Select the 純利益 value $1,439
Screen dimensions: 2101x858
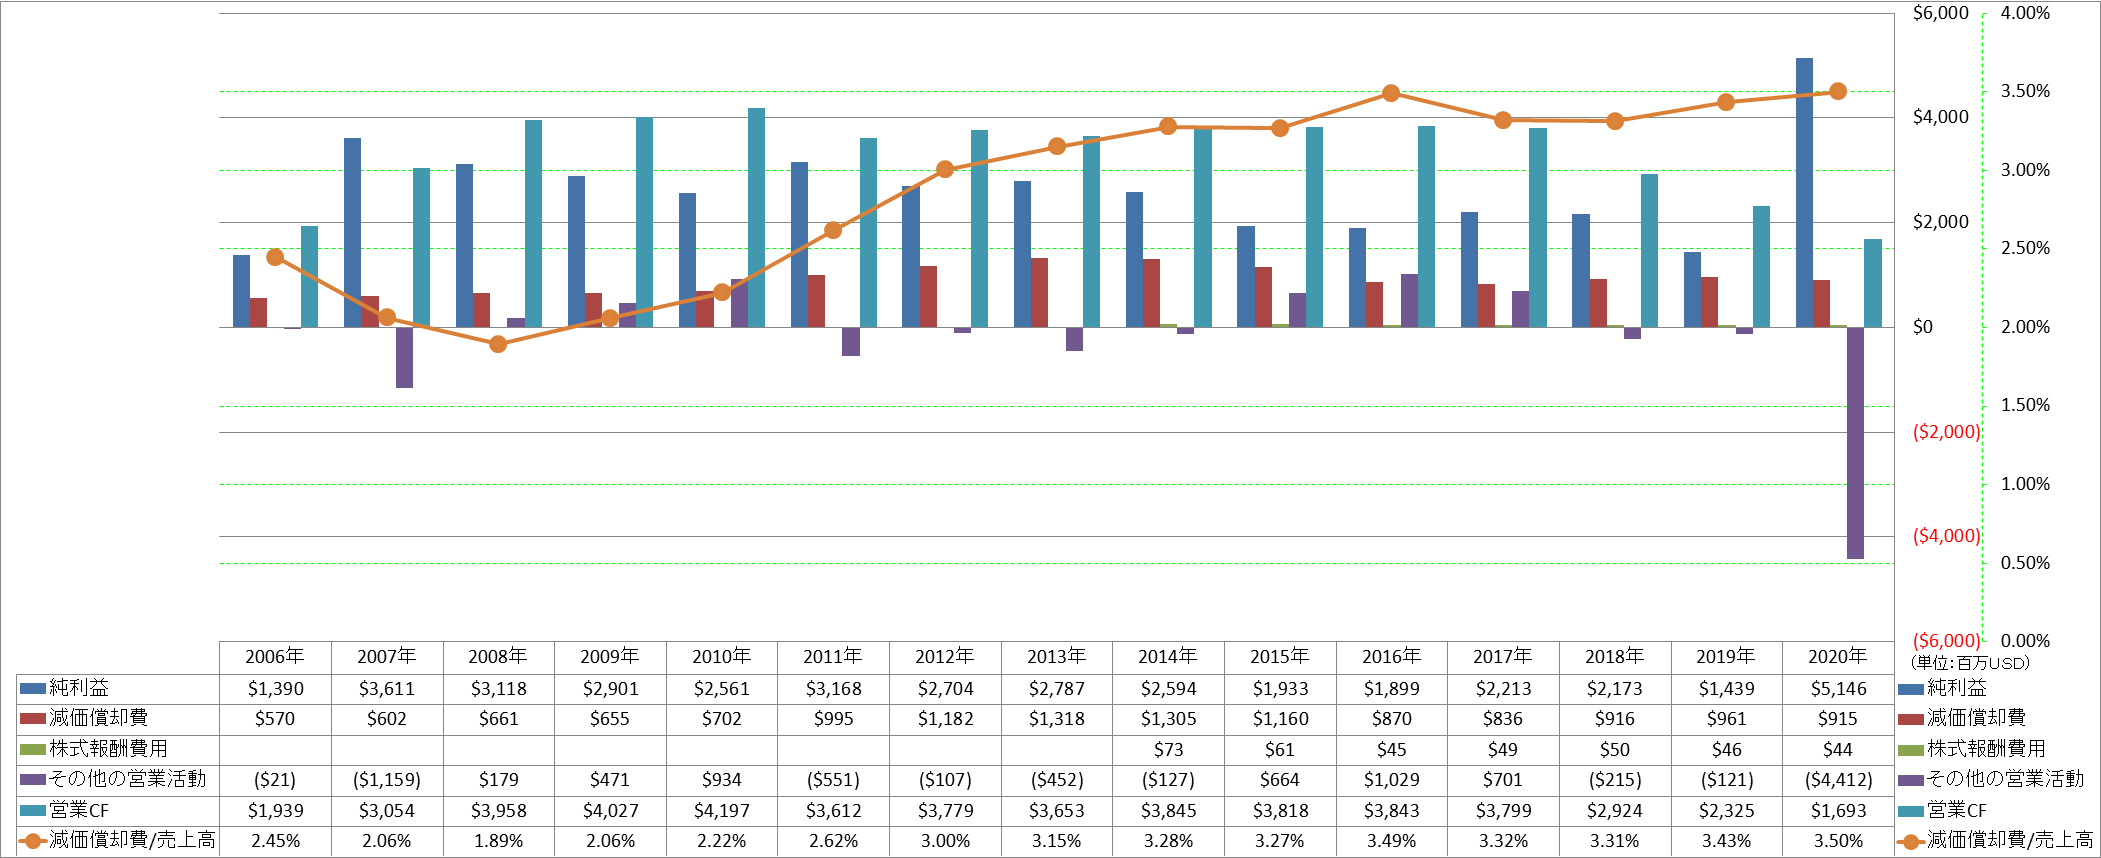pyautogui.click(x=1726, y=689)
